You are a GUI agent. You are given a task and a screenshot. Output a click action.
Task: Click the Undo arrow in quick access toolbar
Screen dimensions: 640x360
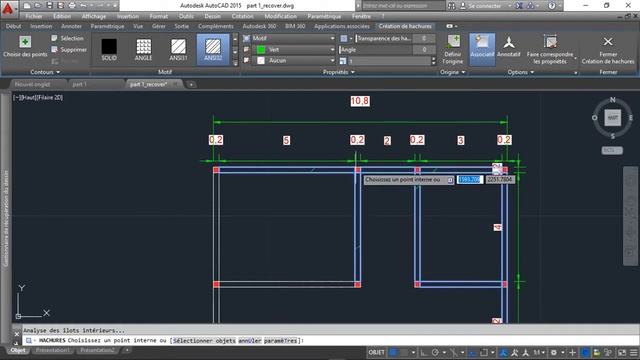(x=83, y=6)
